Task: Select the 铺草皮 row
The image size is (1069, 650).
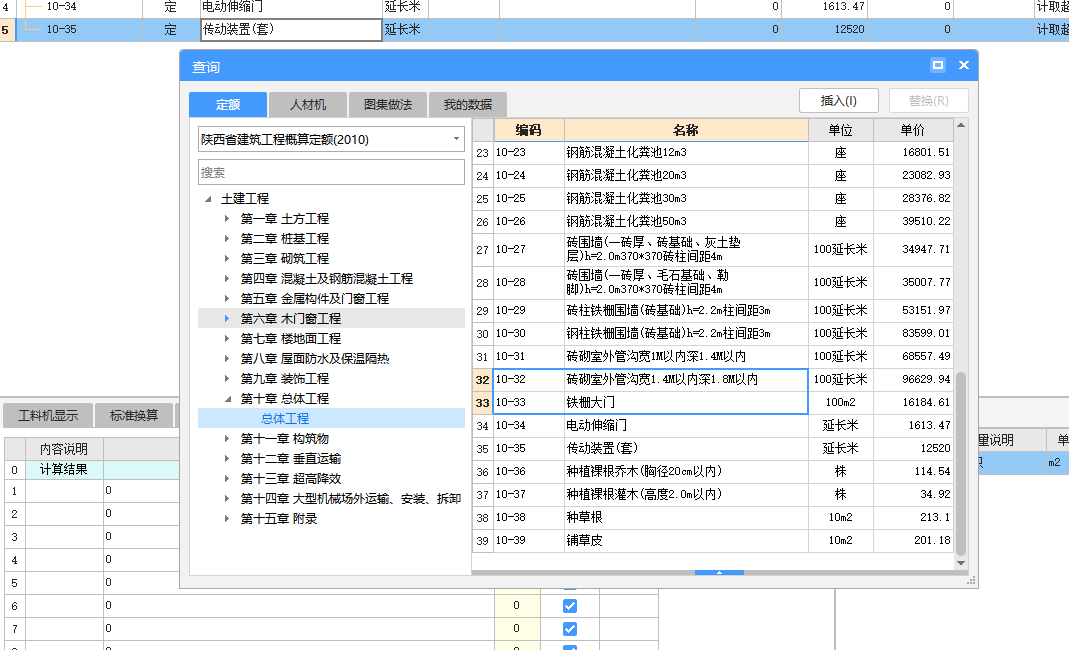Action: [712, 540]
